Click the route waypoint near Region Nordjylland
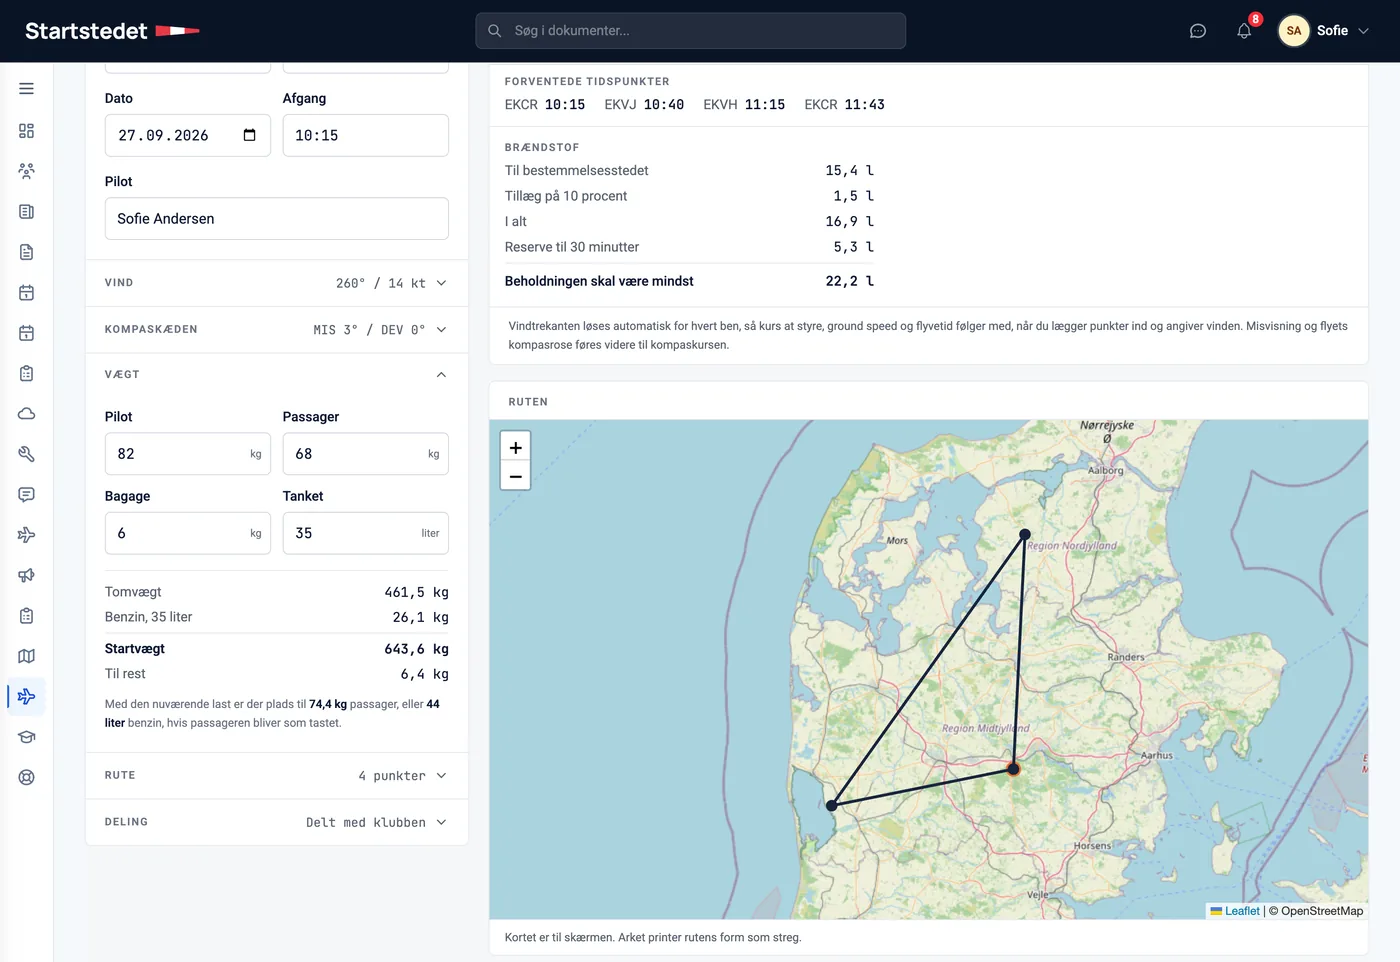 click(x=1025, y=535)
